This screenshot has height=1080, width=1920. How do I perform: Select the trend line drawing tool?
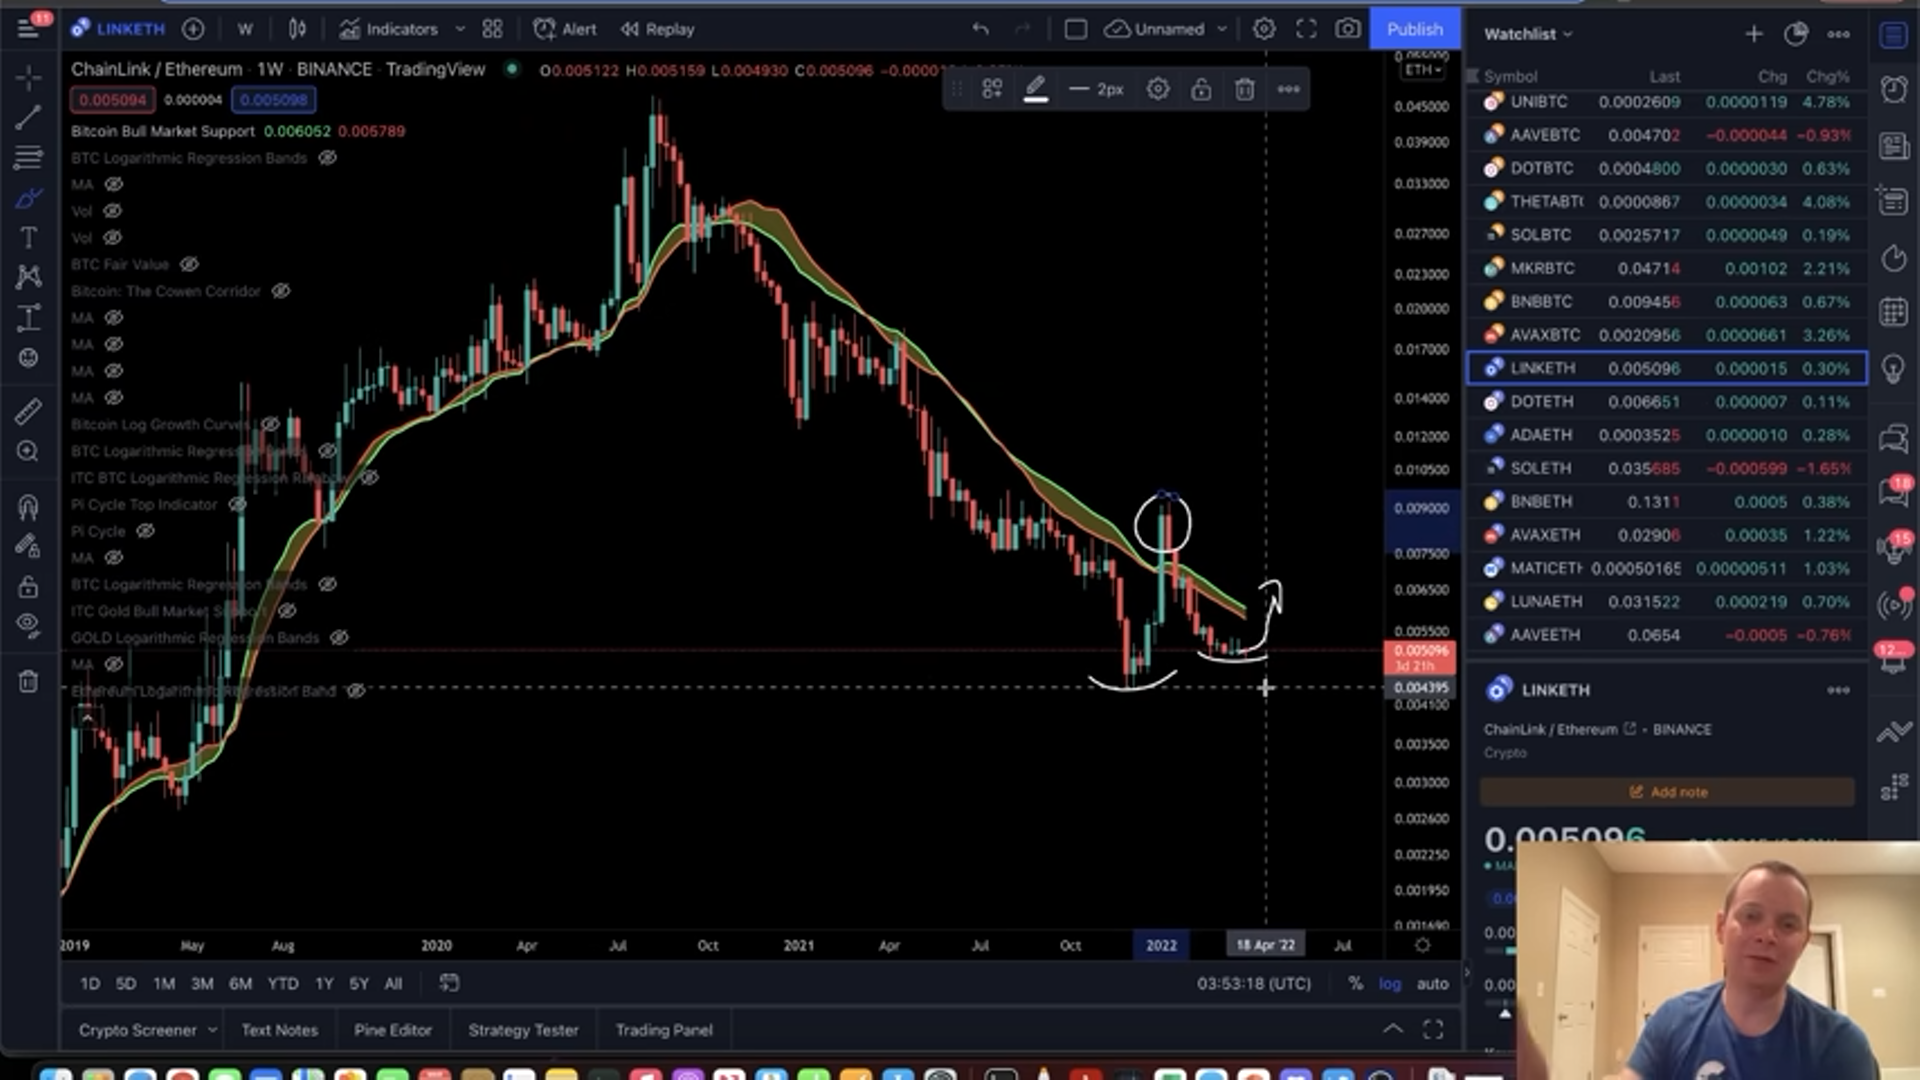coord(28,117)
